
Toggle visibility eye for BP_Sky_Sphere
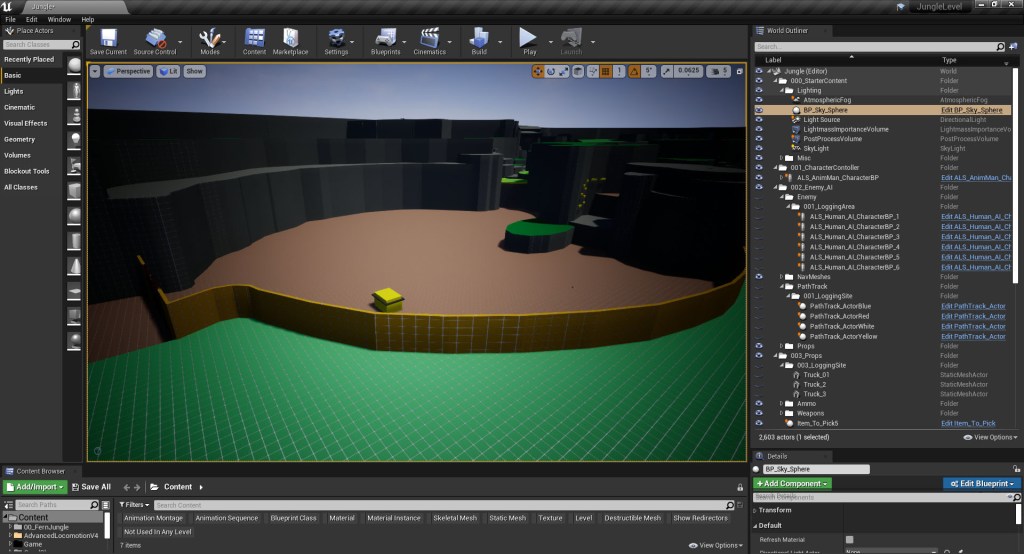[759, 110]
